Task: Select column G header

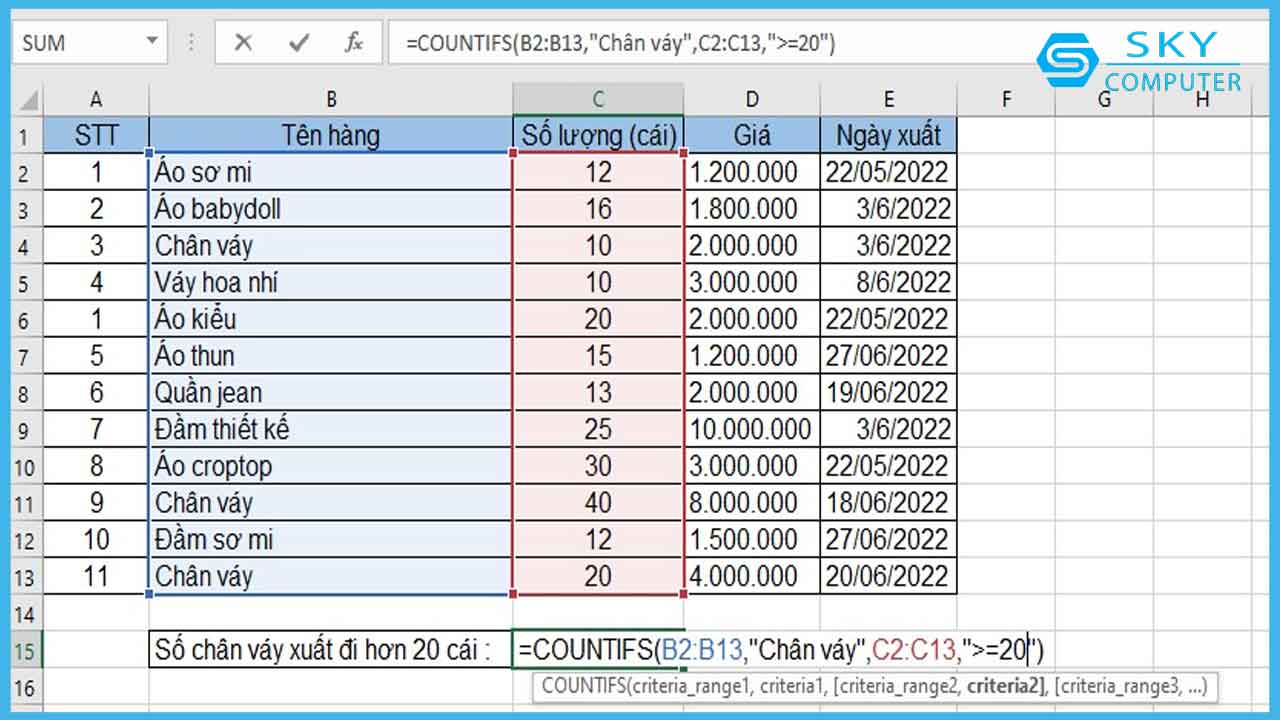Action: coord(1104,99)
